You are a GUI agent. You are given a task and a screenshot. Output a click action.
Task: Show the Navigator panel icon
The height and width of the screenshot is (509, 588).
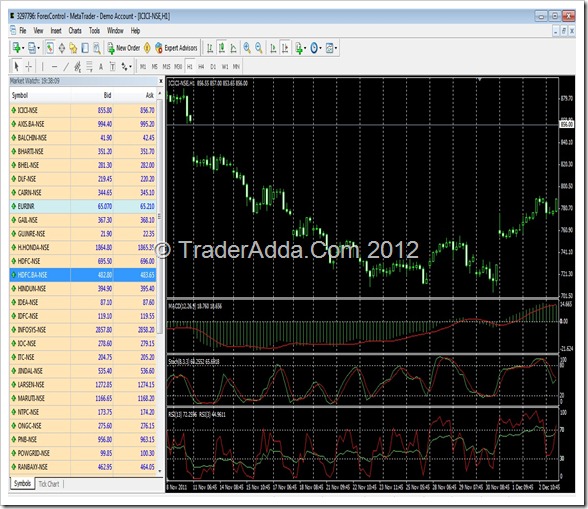pyautogui.click(x=74, y=48)
